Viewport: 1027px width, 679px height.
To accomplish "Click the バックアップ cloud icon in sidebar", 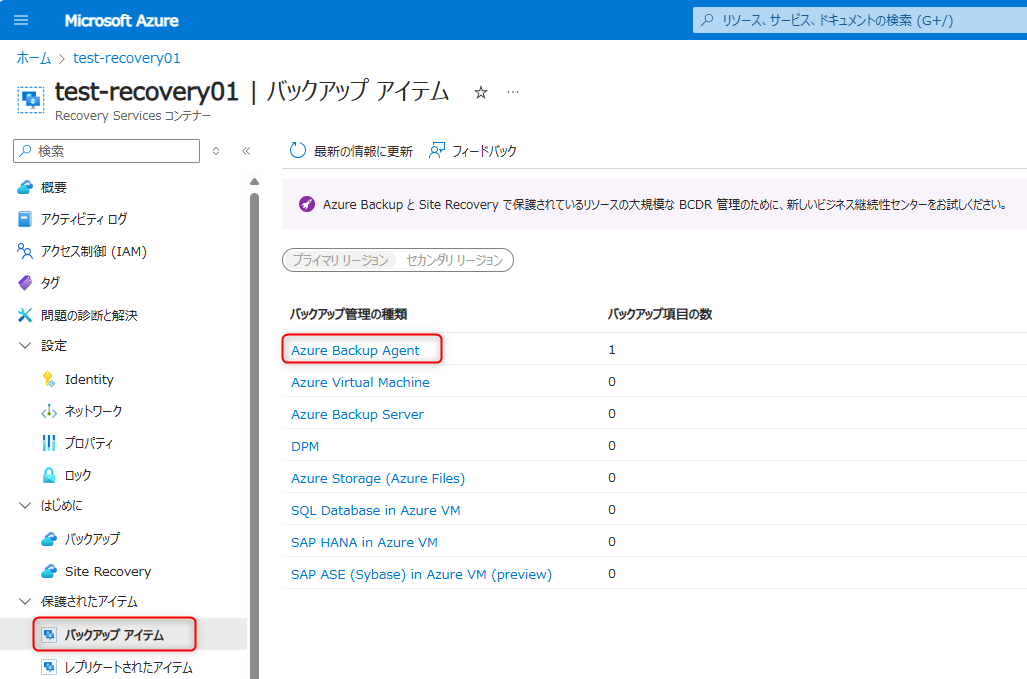I will 48,539.
